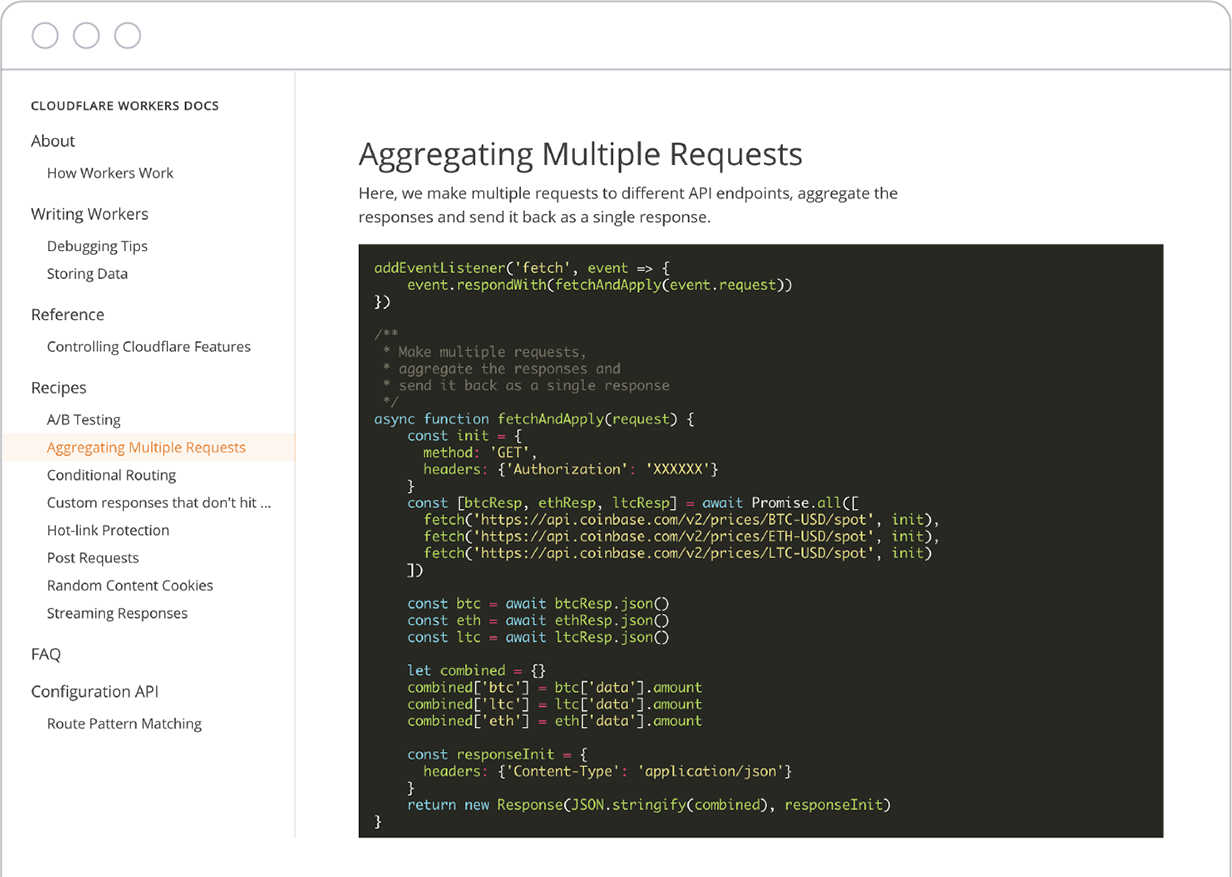1232x877 pixels.
Task: Open the About section in sidebar
Action: [x=53, y=141]
